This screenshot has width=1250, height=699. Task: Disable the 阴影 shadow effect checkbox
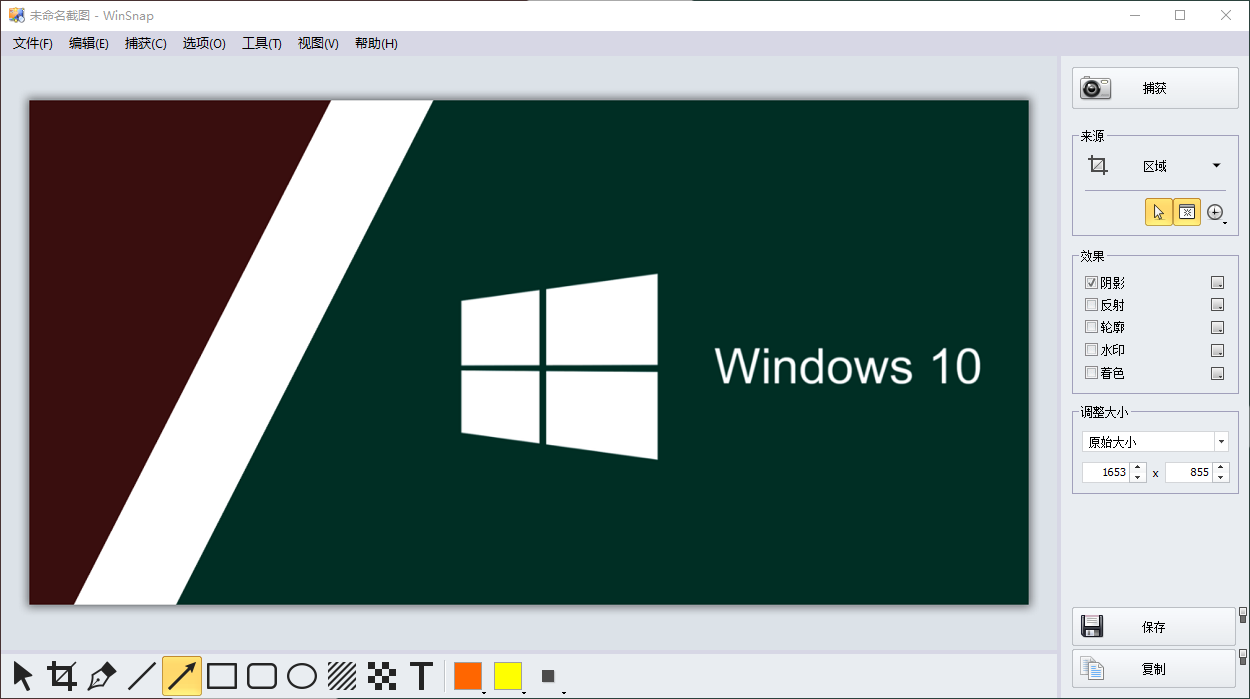(x=1091, y=283)
